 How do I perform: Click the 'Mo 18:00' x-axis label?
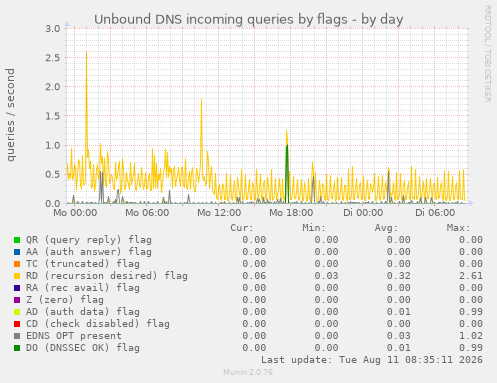click(291, 213)
